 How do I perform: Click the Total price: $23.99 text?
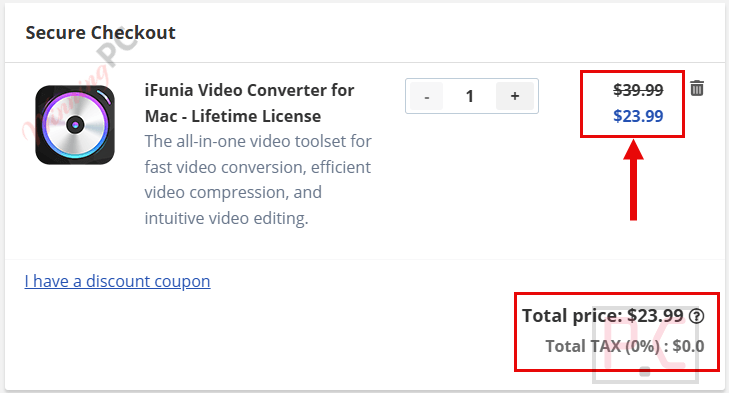(x=603, y=316)
